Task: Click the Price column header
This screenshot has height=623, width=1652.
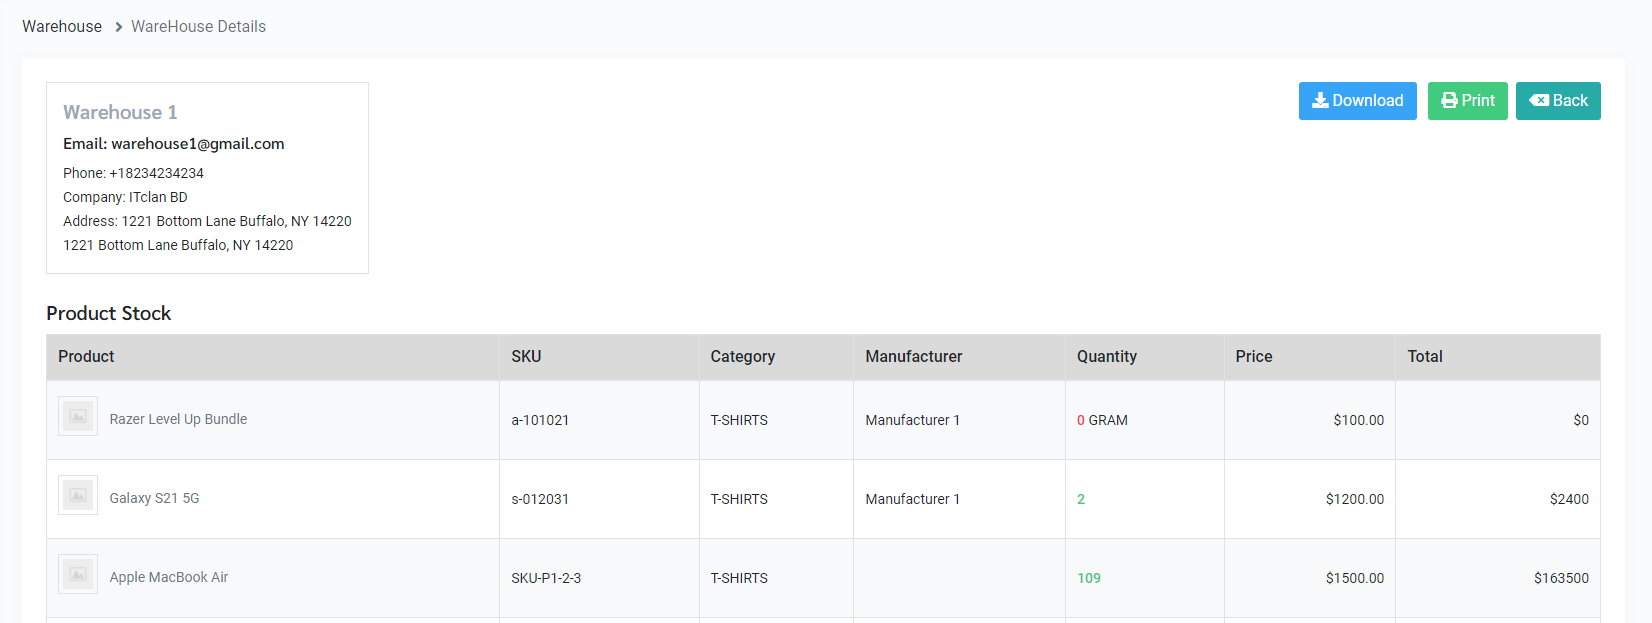Action: [1253, 357]
